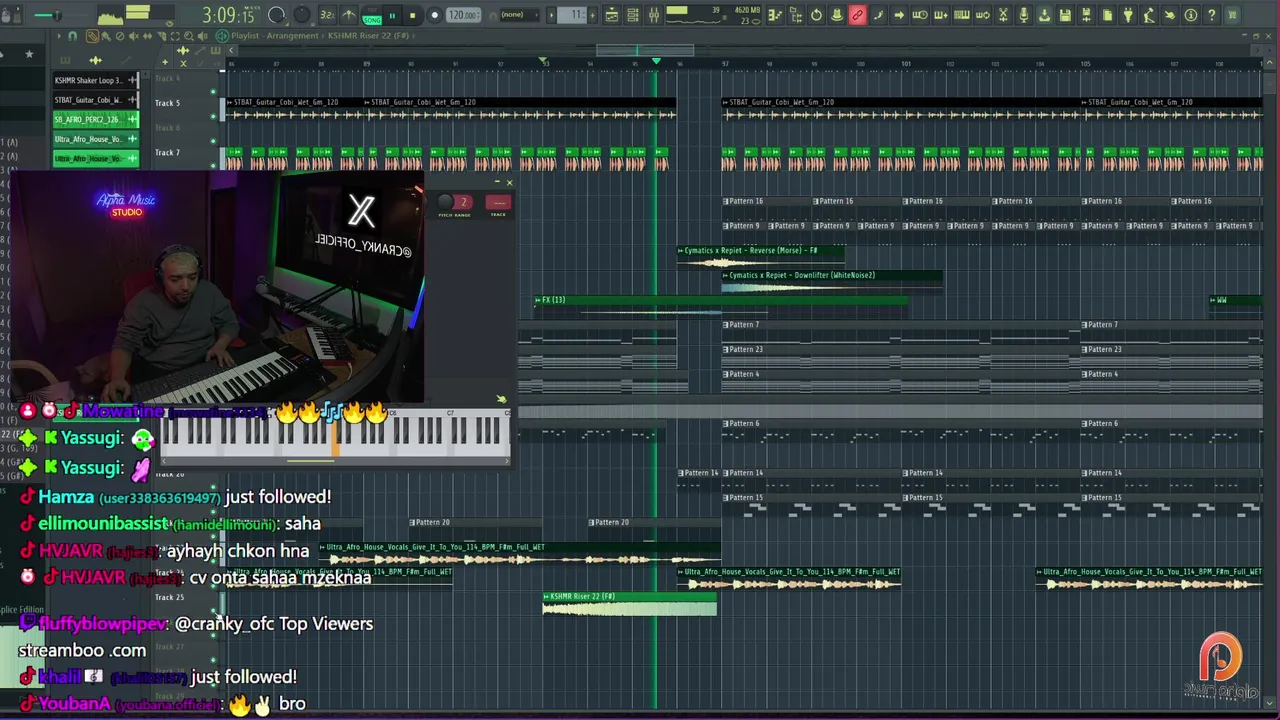The width and height of the screenshot is (1280, 720).
Task: Toggle the magnet snap icon in playlist toolbar
Action: (72, 36)
